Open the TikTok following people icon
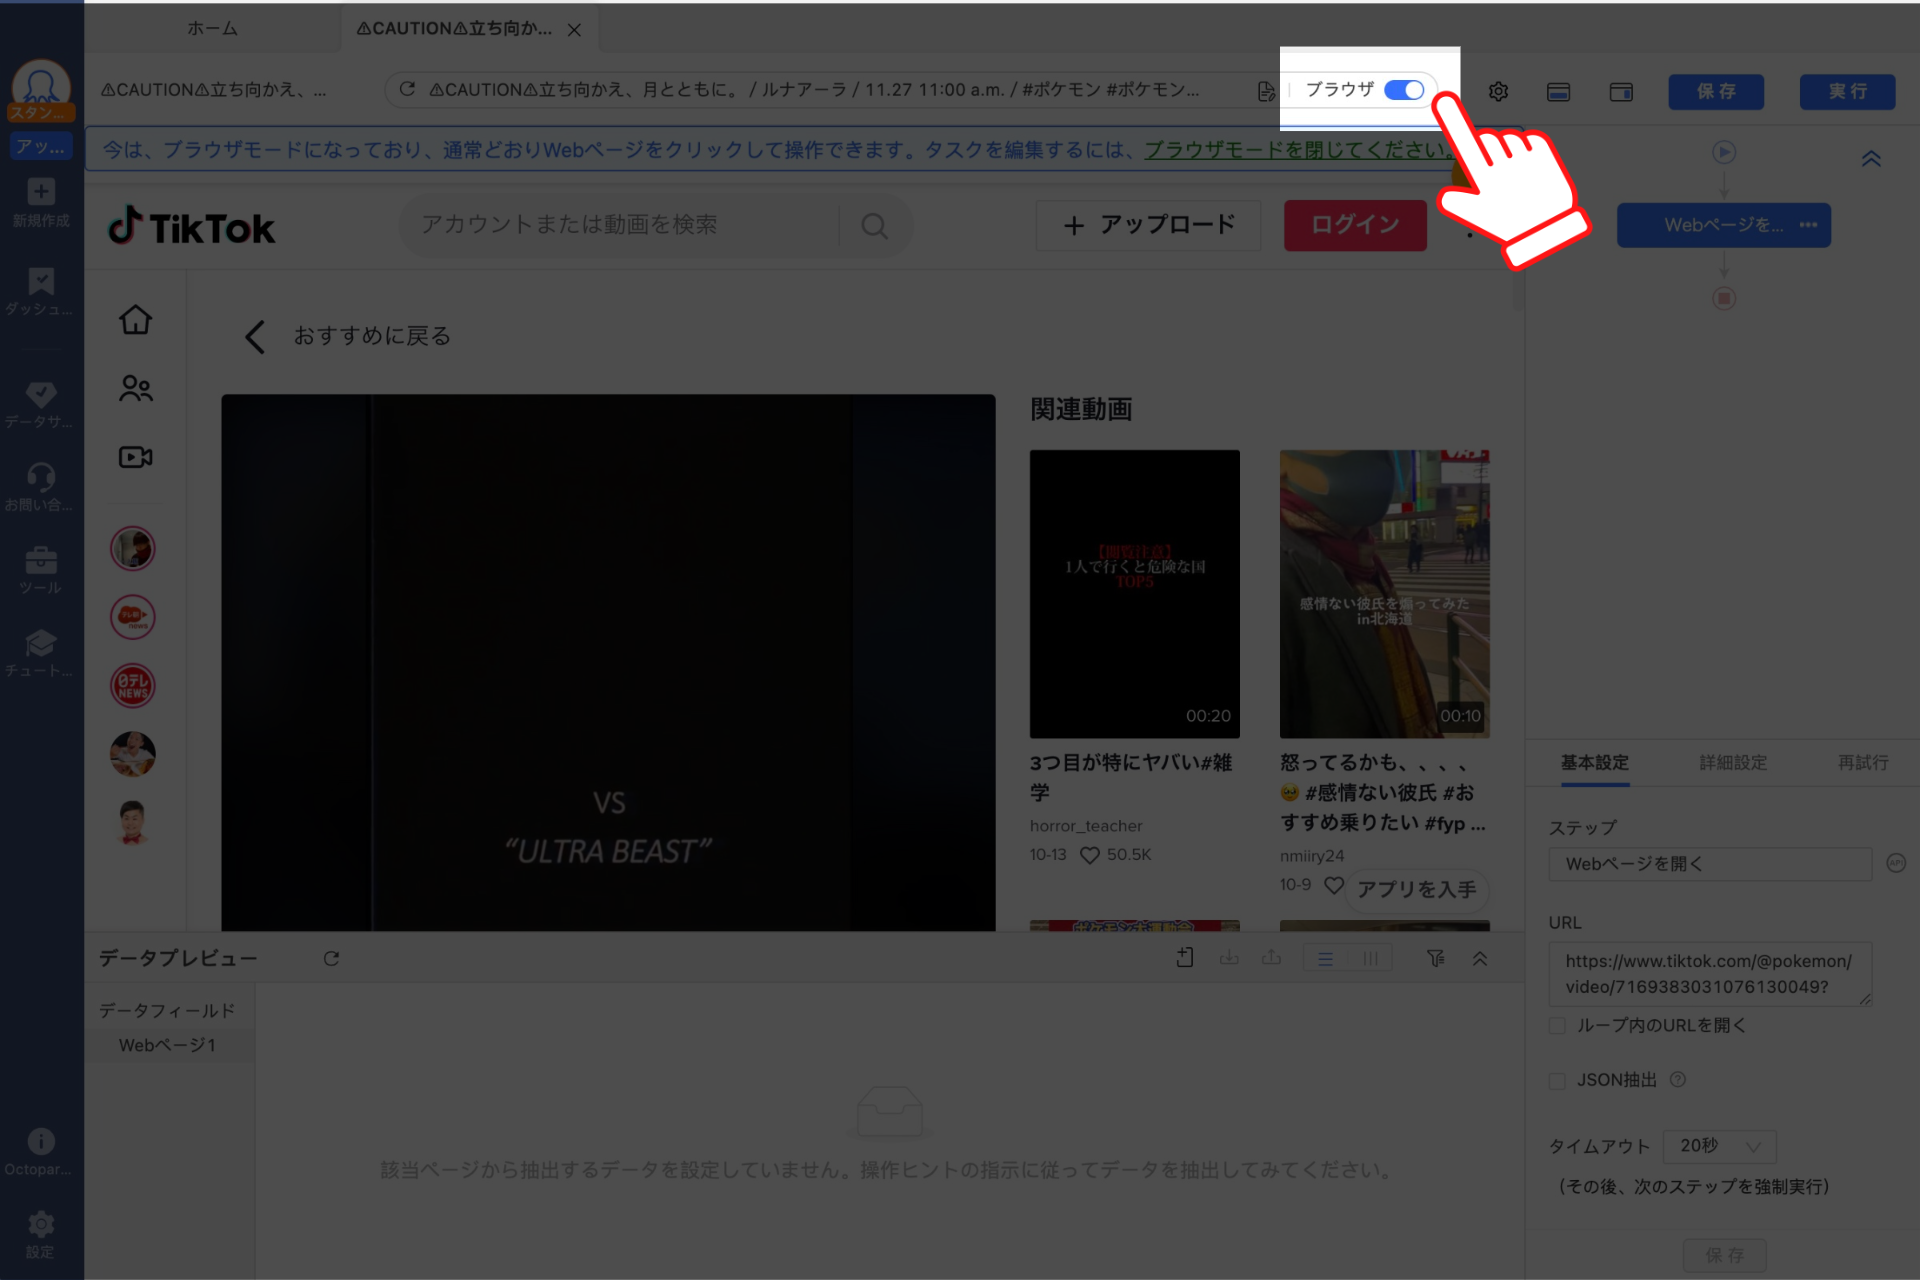Viewport: 1920px width, 1280px height. pyautogui.click(x=135, y=388)
